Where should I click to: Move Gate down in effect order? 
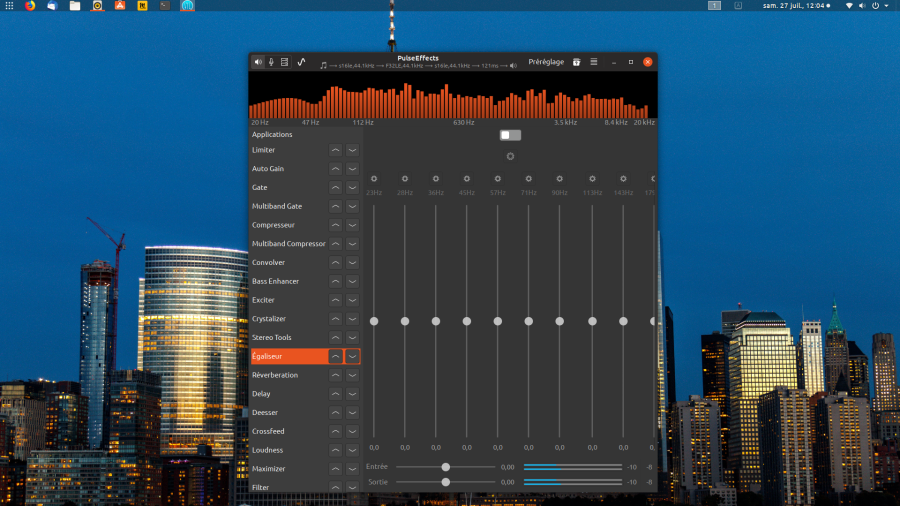tap(352, 188)
